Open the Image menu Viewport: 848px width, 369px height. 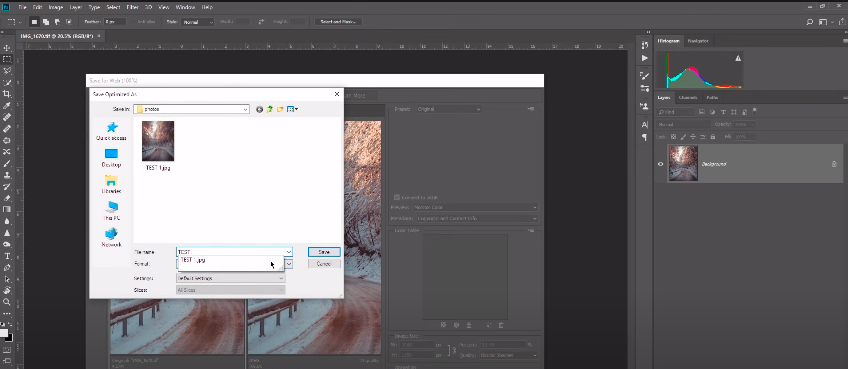(x=56, y=8)
